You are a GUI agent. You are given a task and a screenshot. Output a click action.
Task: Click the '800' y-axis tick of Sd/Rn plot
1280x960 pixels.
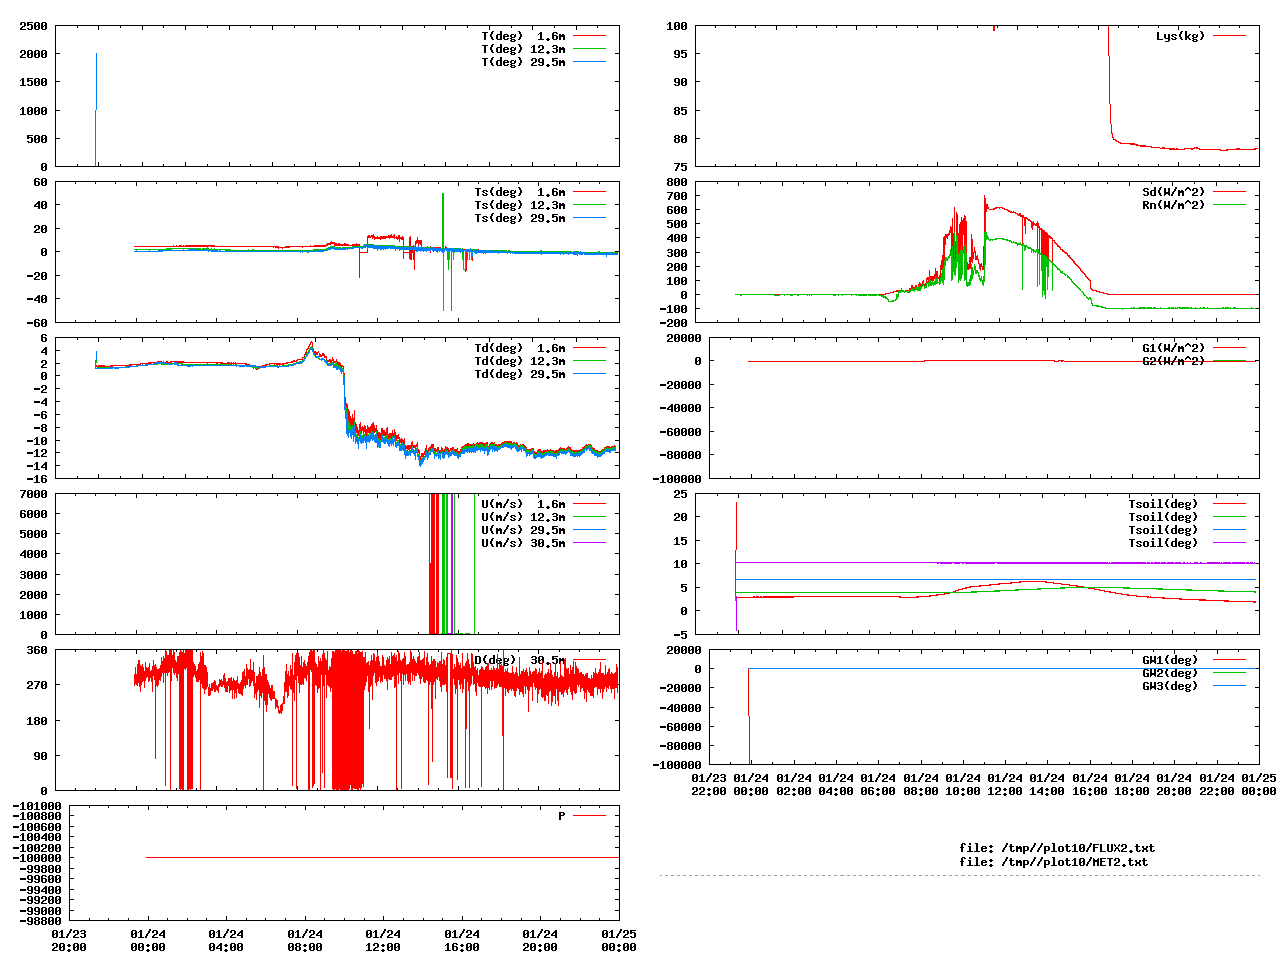[x=677, y=182]
